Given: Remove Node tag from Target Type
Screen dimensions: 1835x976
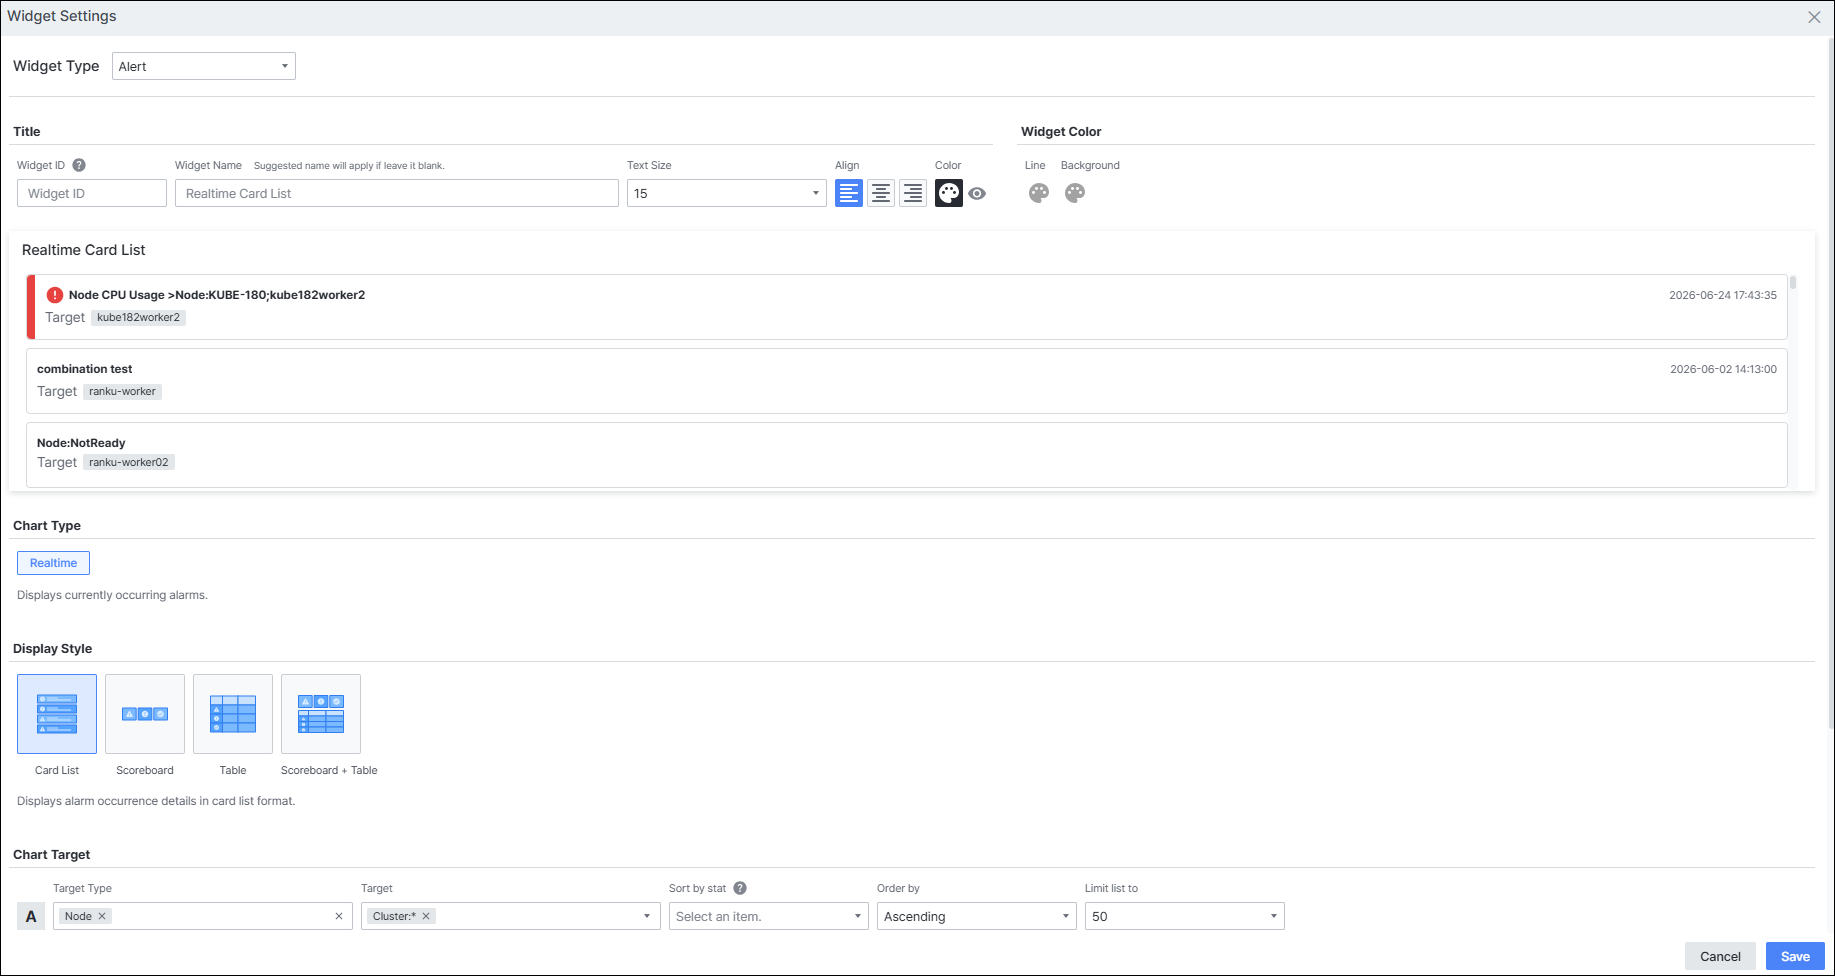Looking at the screenshot, I should 102,916.
